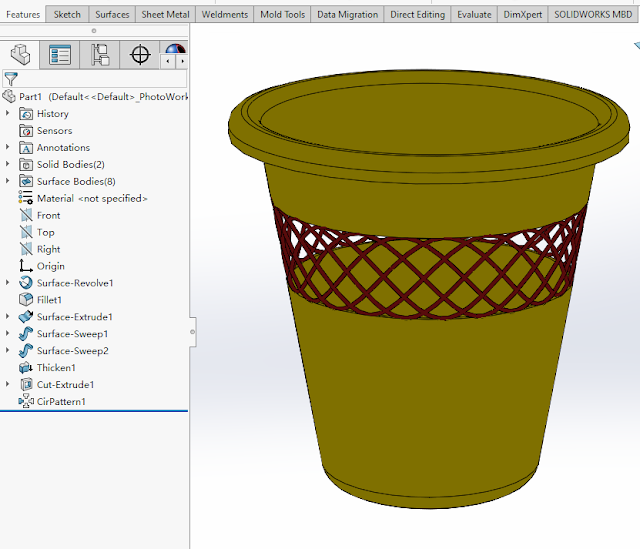Expand the History folder

(x=8, y=114)
